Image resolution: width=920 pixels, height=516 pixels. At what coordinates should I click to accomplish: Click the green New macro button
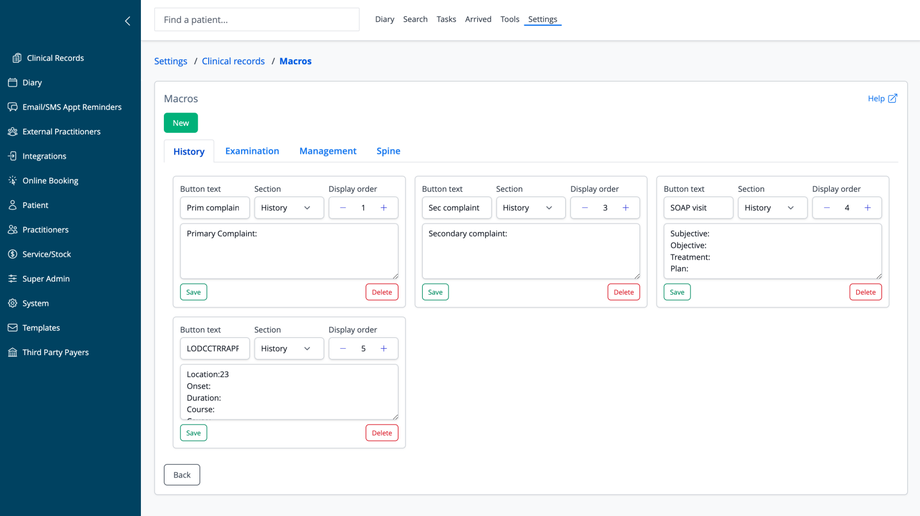pos(181,123)
